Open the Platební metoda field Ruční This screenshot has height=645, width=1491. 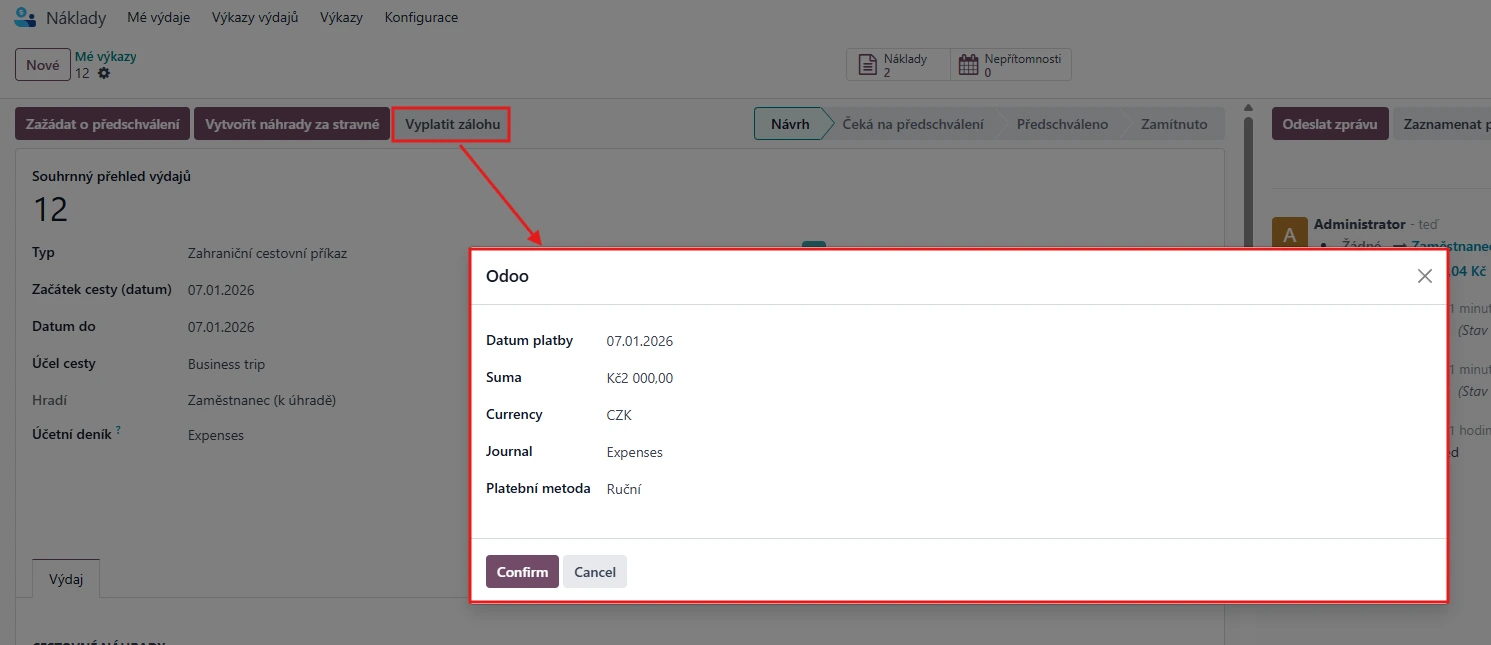pos(624,489)
